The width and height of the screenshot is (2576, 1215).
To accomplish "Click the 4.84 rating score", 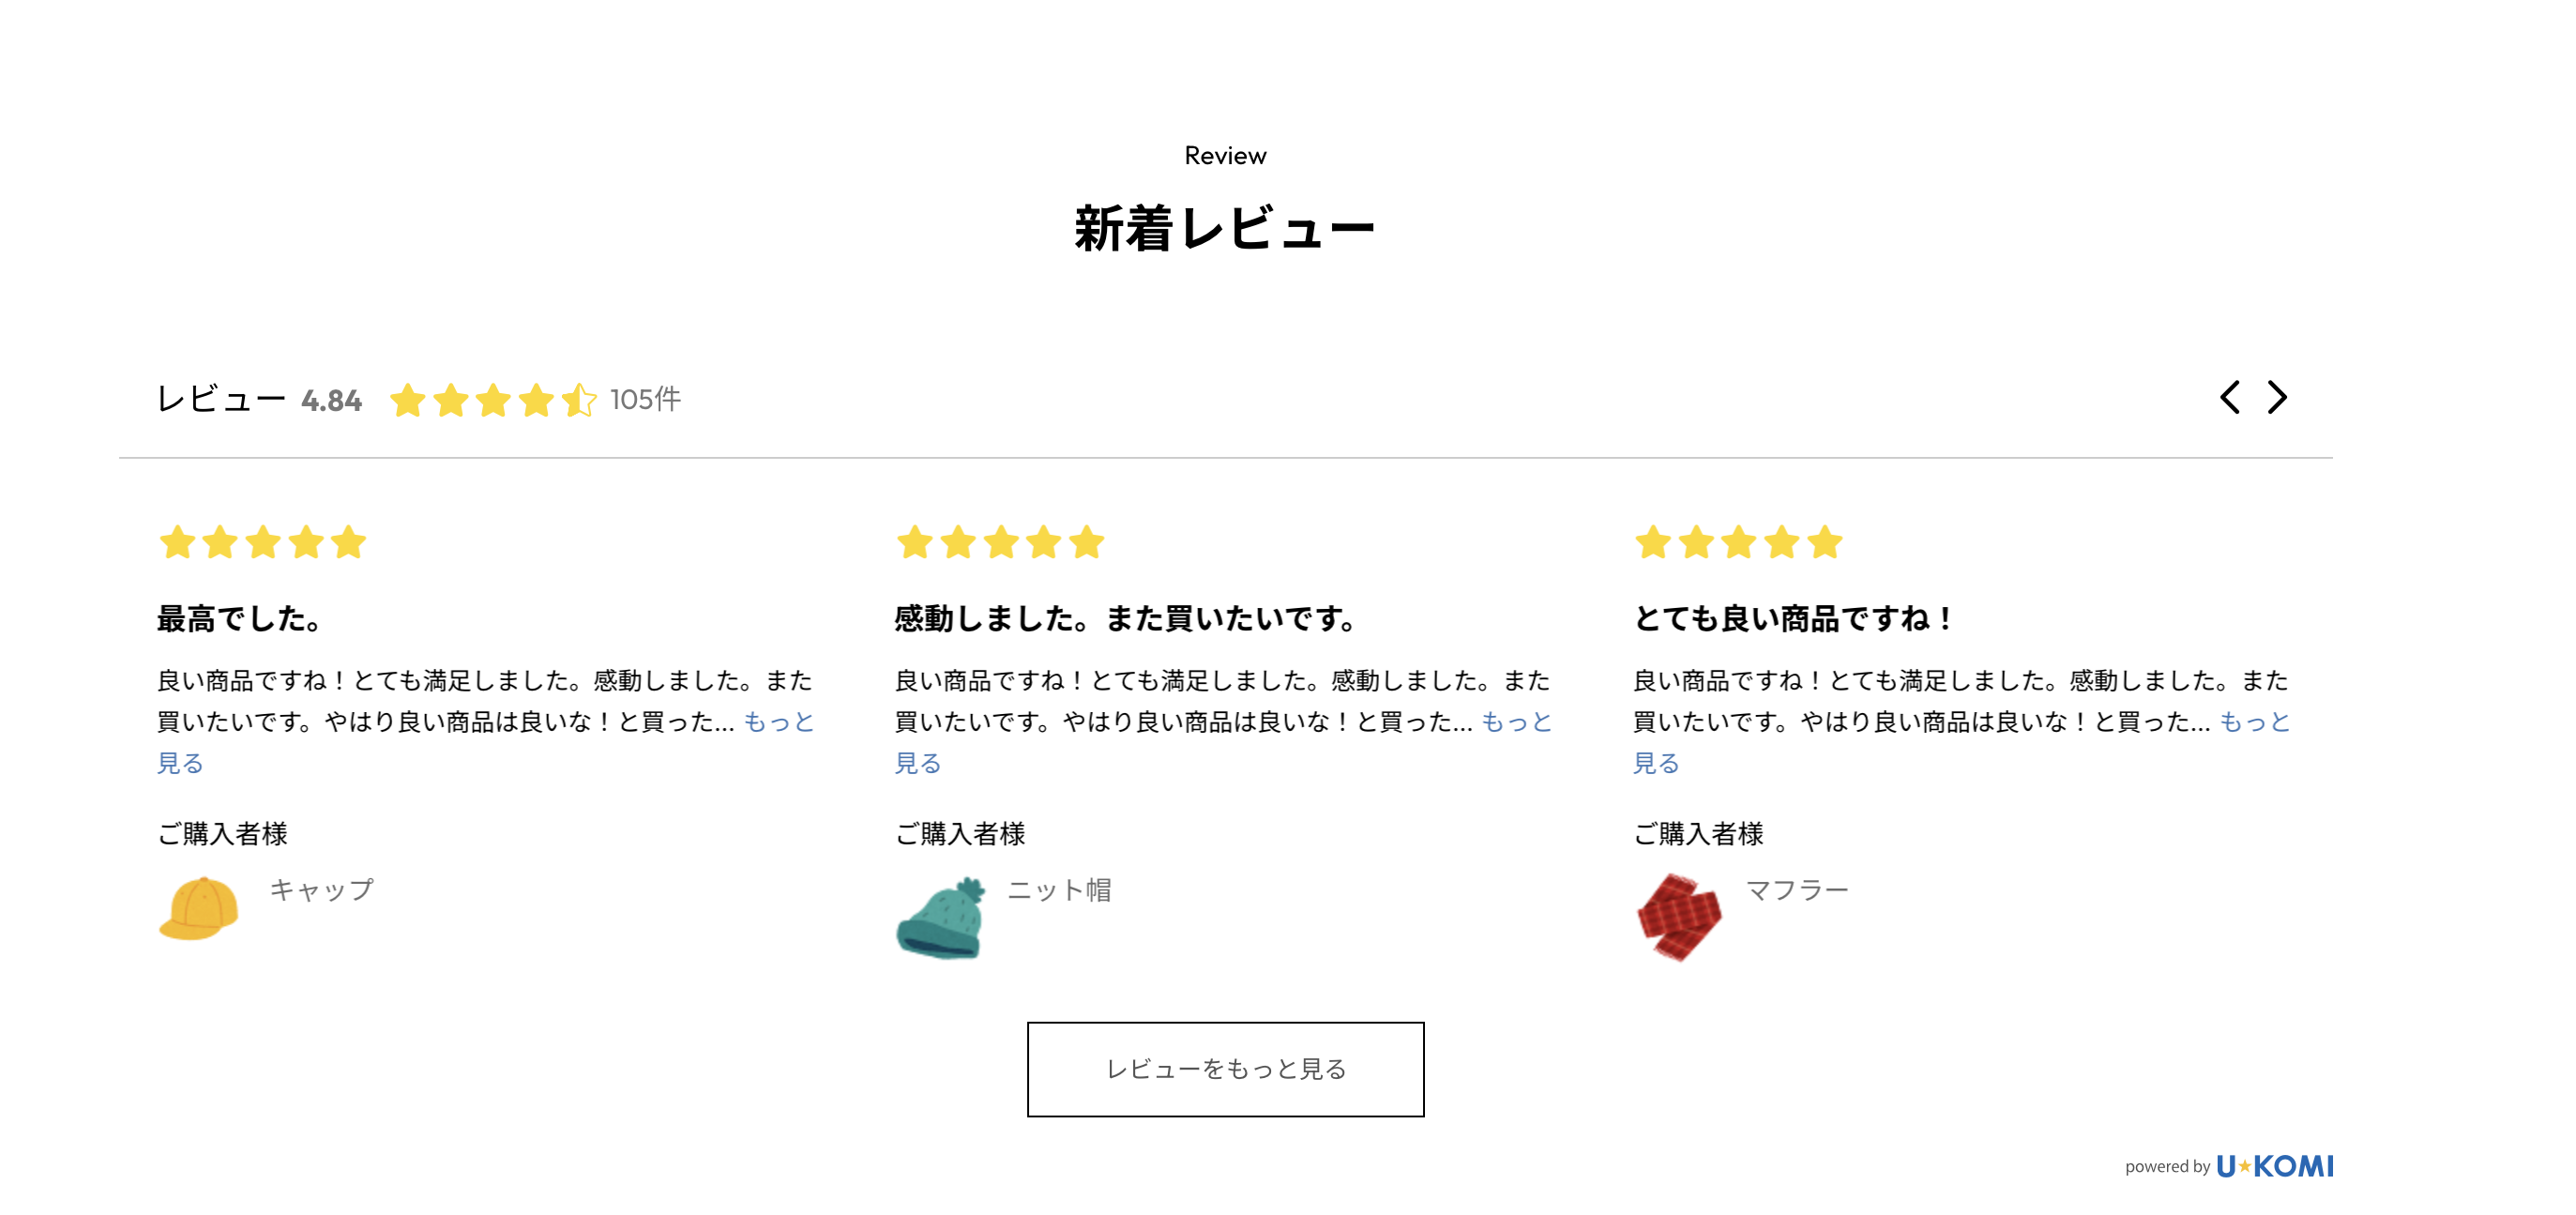I will click(331, 401).
